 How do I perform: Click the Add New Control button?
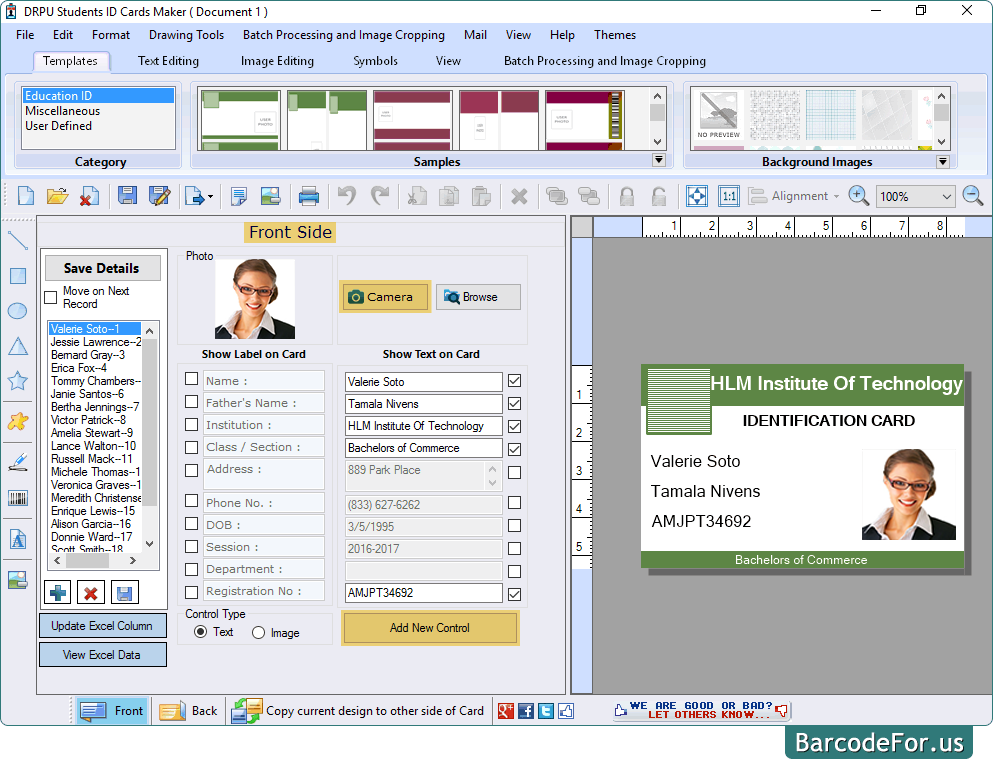tap(430, 628)
